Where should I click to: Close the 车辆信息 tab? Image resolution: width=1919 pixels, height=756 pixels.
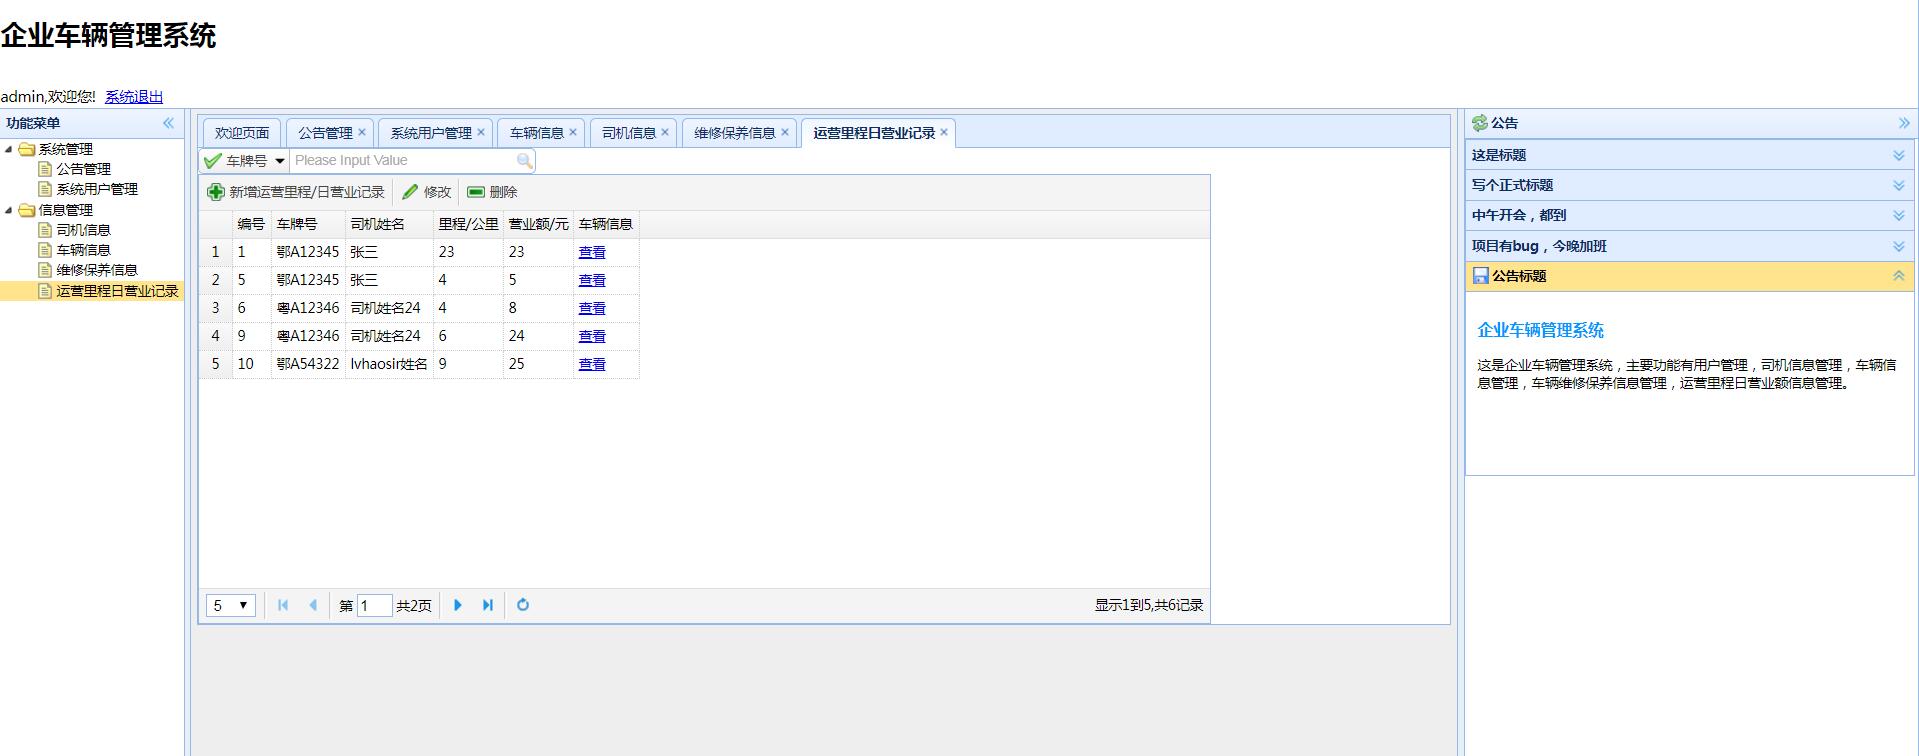pyautogui.click(x=573, y=132)
